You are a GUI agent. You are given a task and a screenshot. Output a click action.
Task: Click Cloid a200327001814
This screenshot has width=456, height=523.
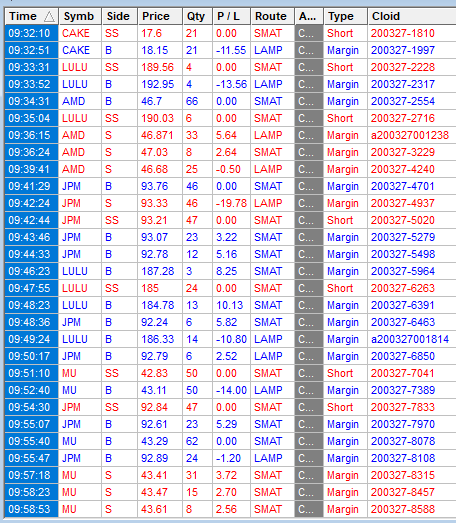pyautogui.click(x=410, y=340)
